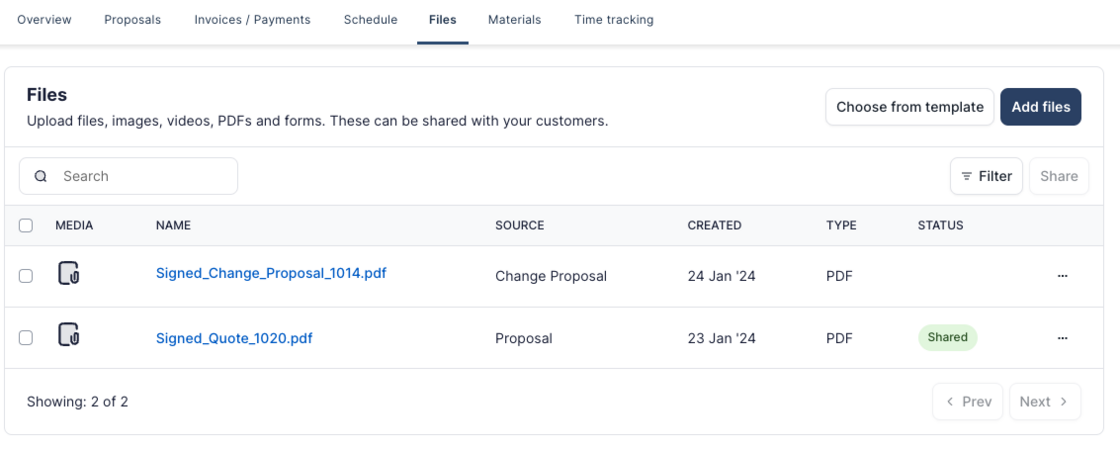Open the Filter options
Viewport: 1120px width, 449px height.
[x=986, y=176]
